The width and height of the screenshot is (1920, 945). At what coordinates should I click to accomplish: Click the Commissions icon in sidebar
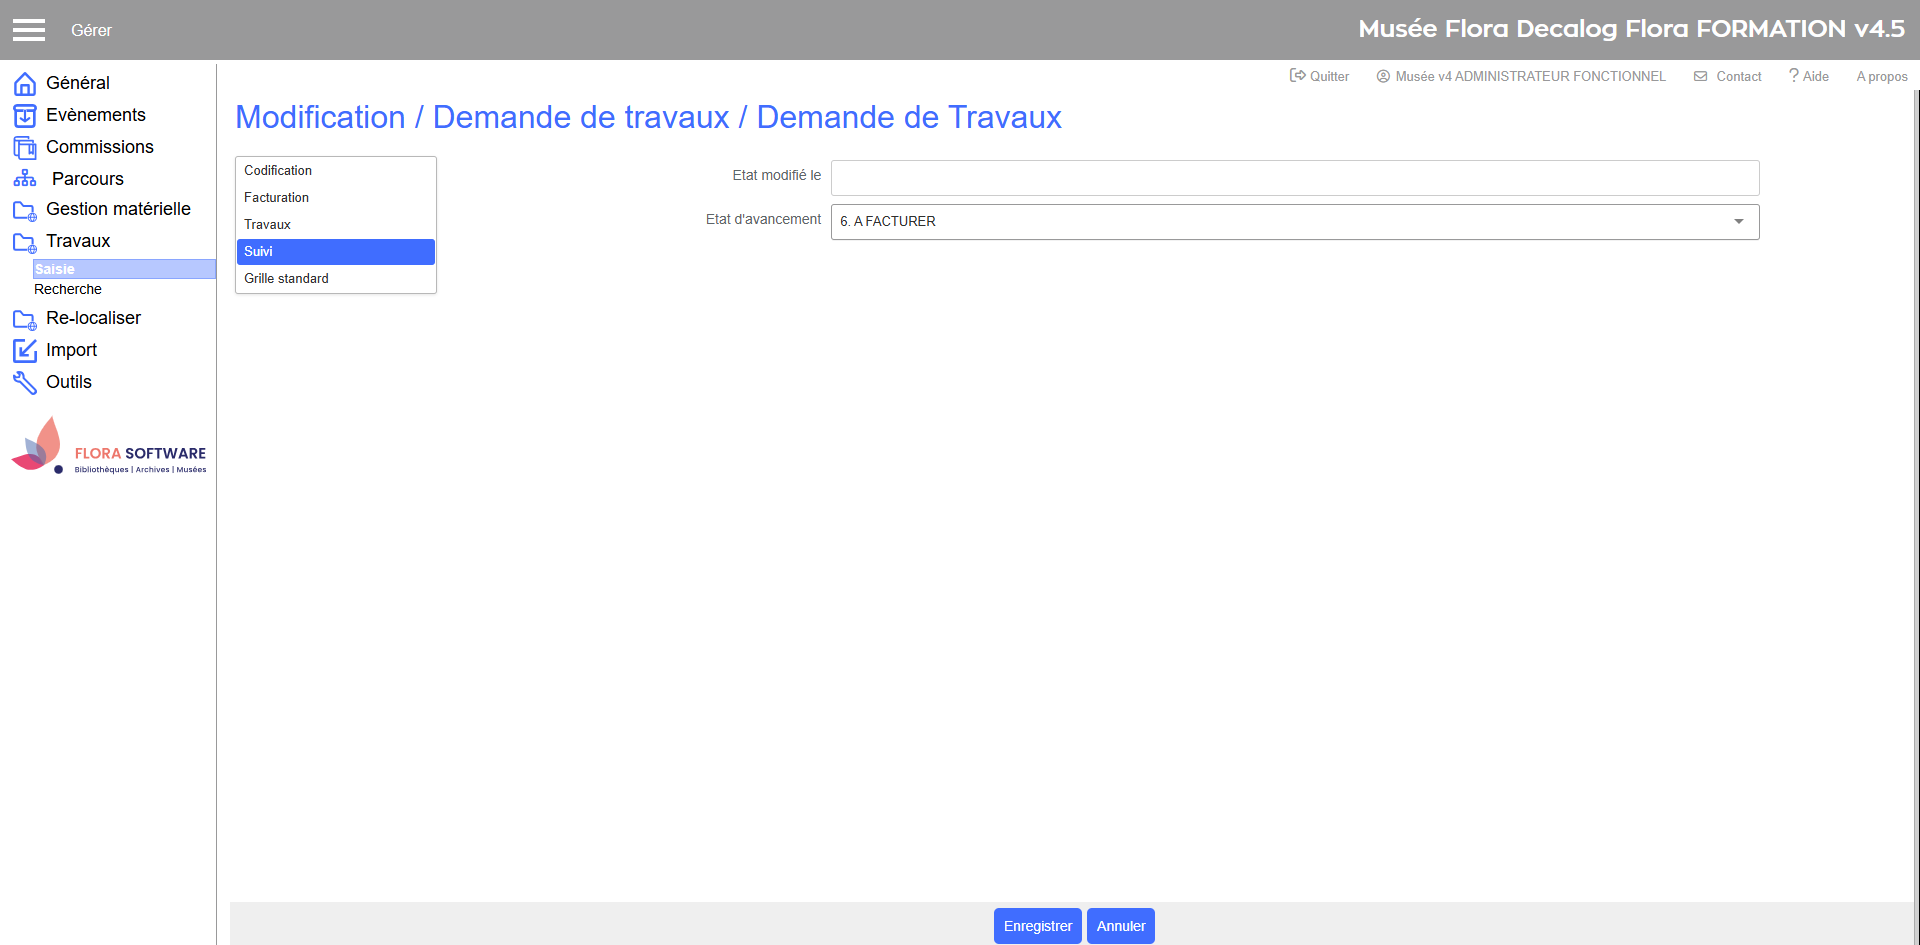tap(25, 148)
